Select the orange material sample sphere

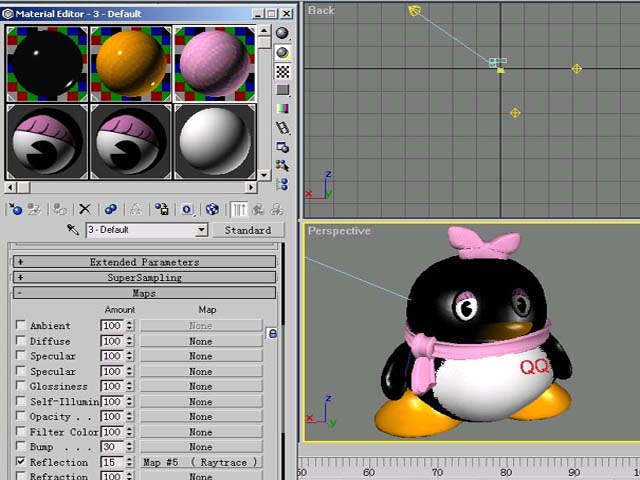coord(131,64)
